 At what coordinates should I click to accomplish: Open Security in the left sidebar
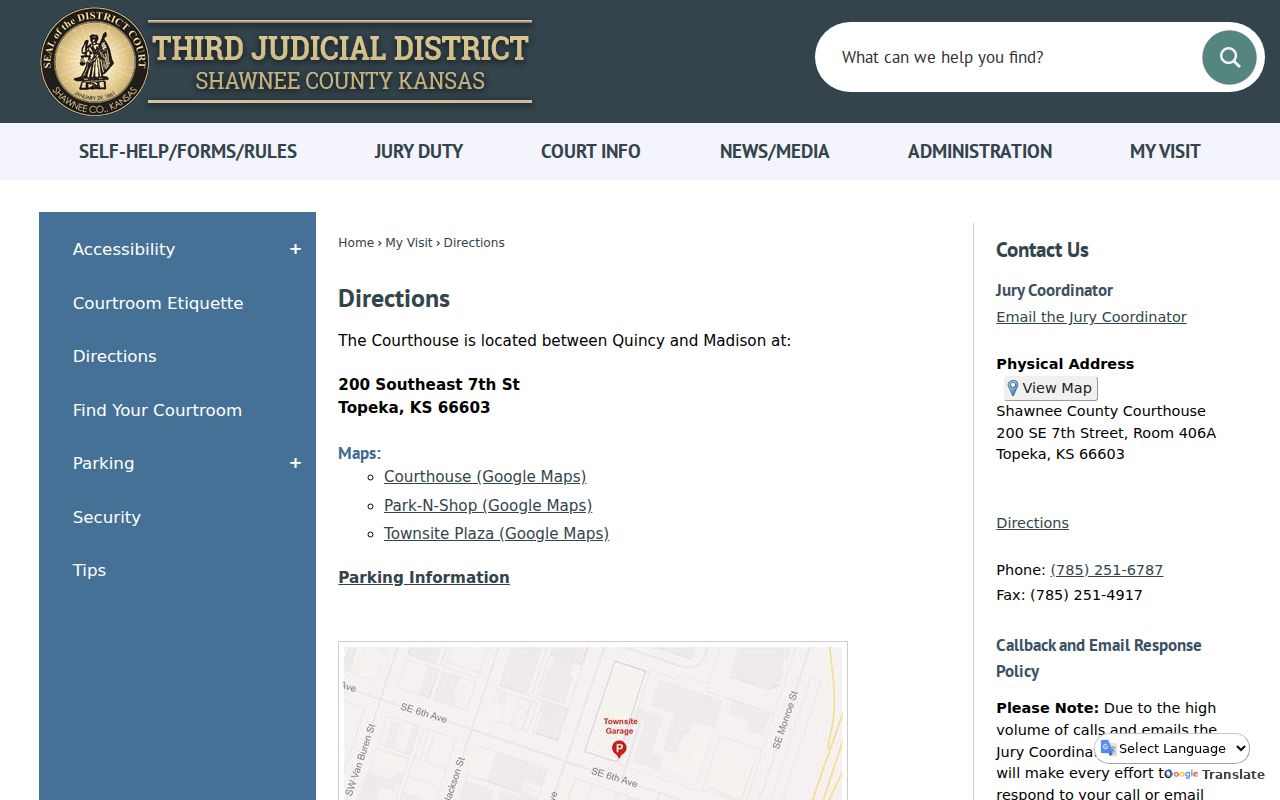[107, 517]
